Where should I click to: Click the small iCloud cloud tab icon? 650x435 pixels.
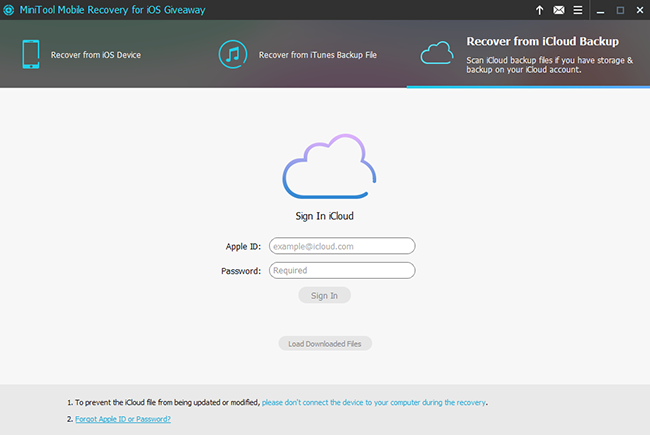(x=437, y=53)
